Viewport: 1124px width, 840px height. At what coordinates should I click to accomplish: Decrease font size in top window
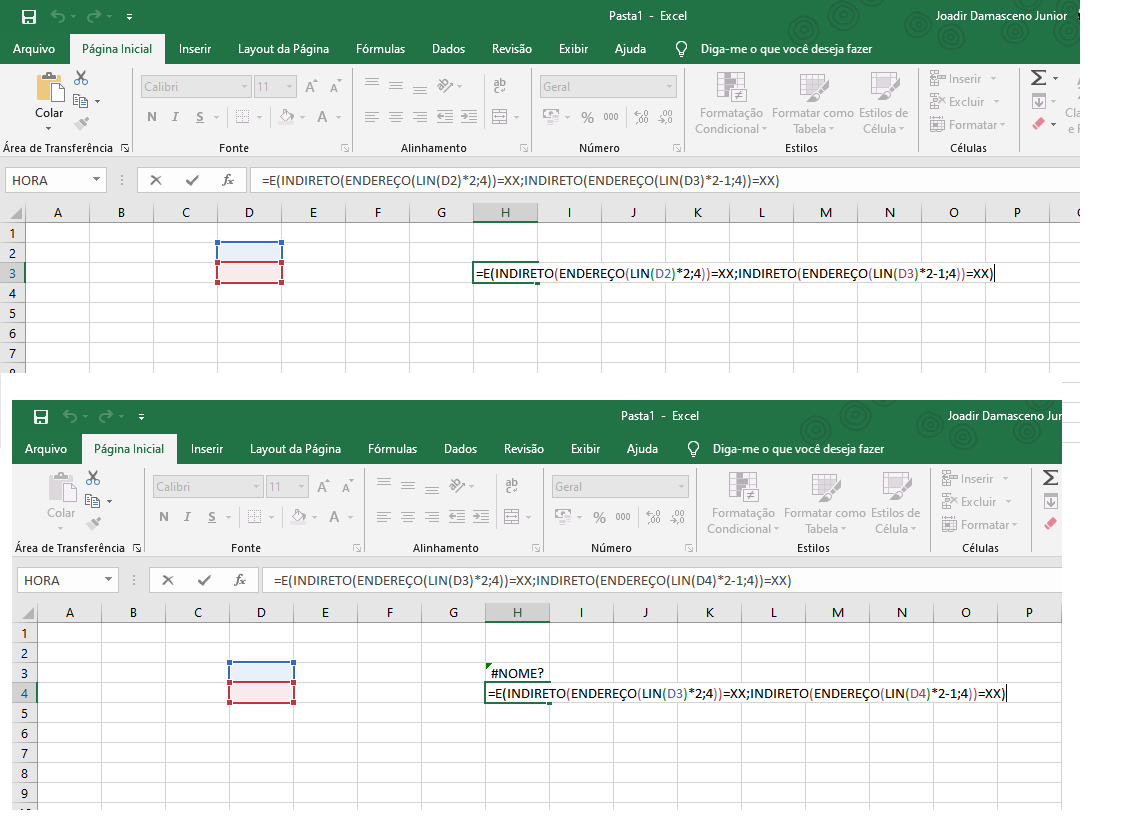[335, 87]
